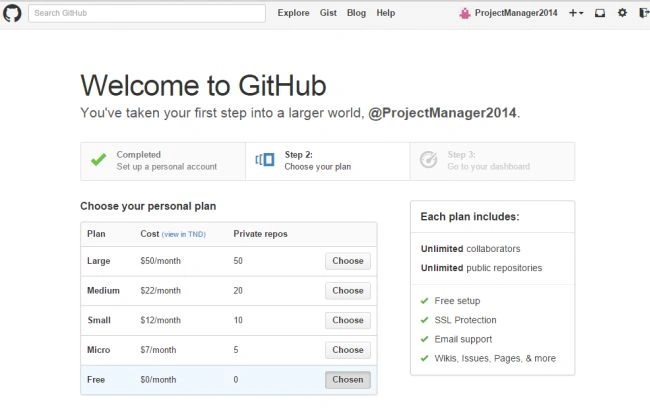Click the Chosen button for Free plan

pos(348,380)
